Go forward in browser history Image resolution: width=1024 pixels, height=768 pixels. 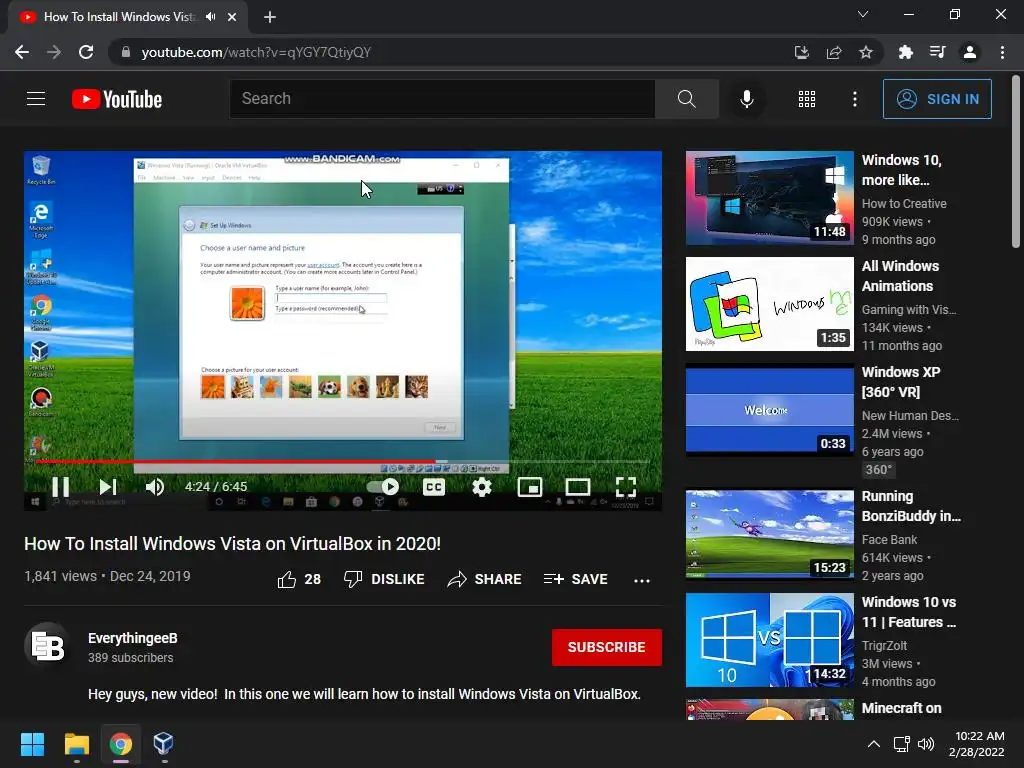tap(54, 52)
